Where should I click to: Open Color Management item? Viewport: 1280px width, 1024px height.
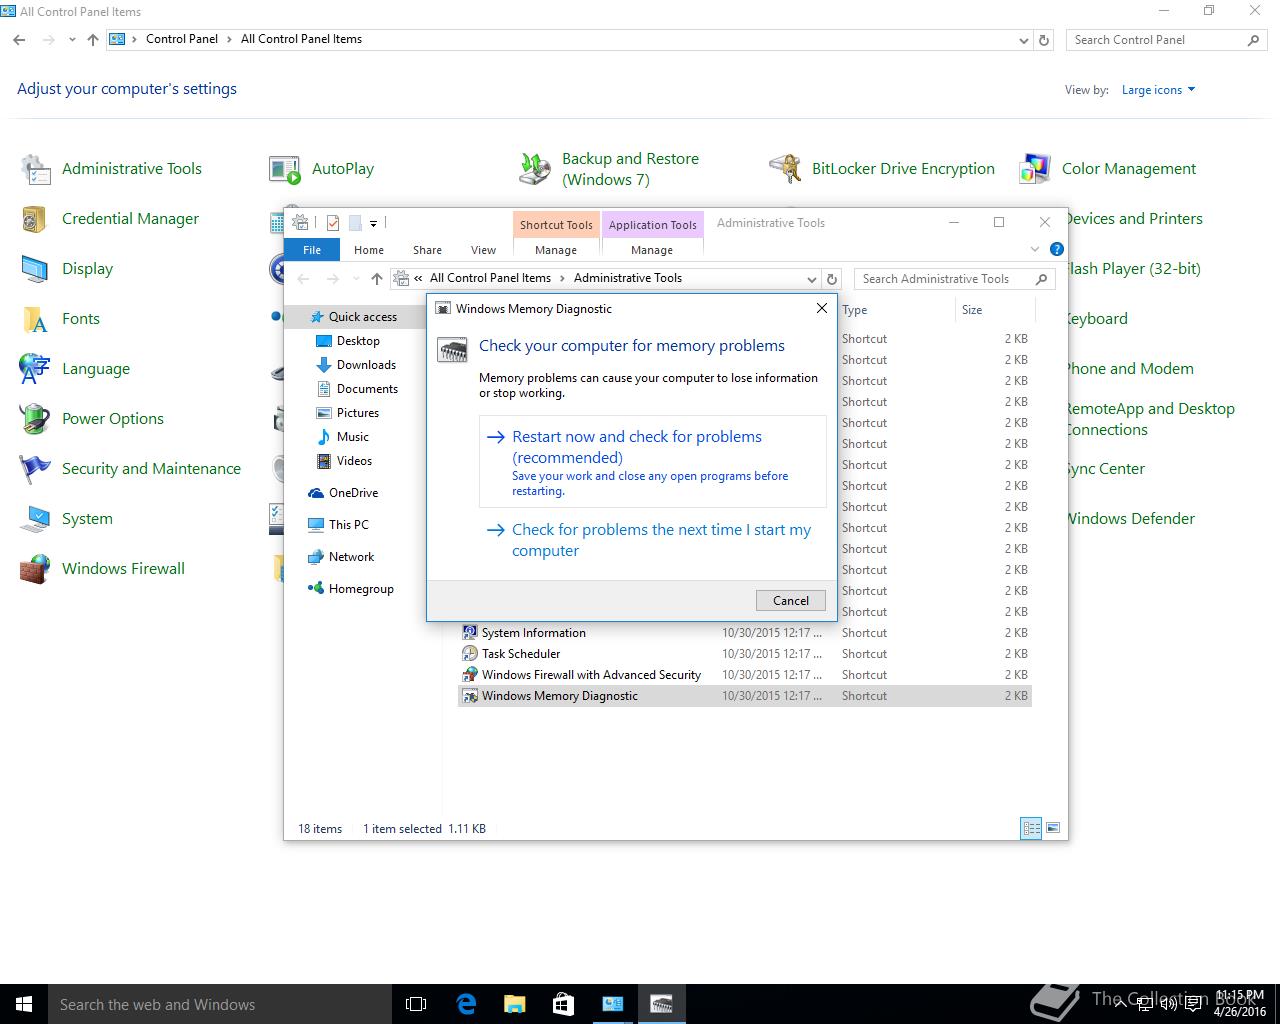(1108, 169)
